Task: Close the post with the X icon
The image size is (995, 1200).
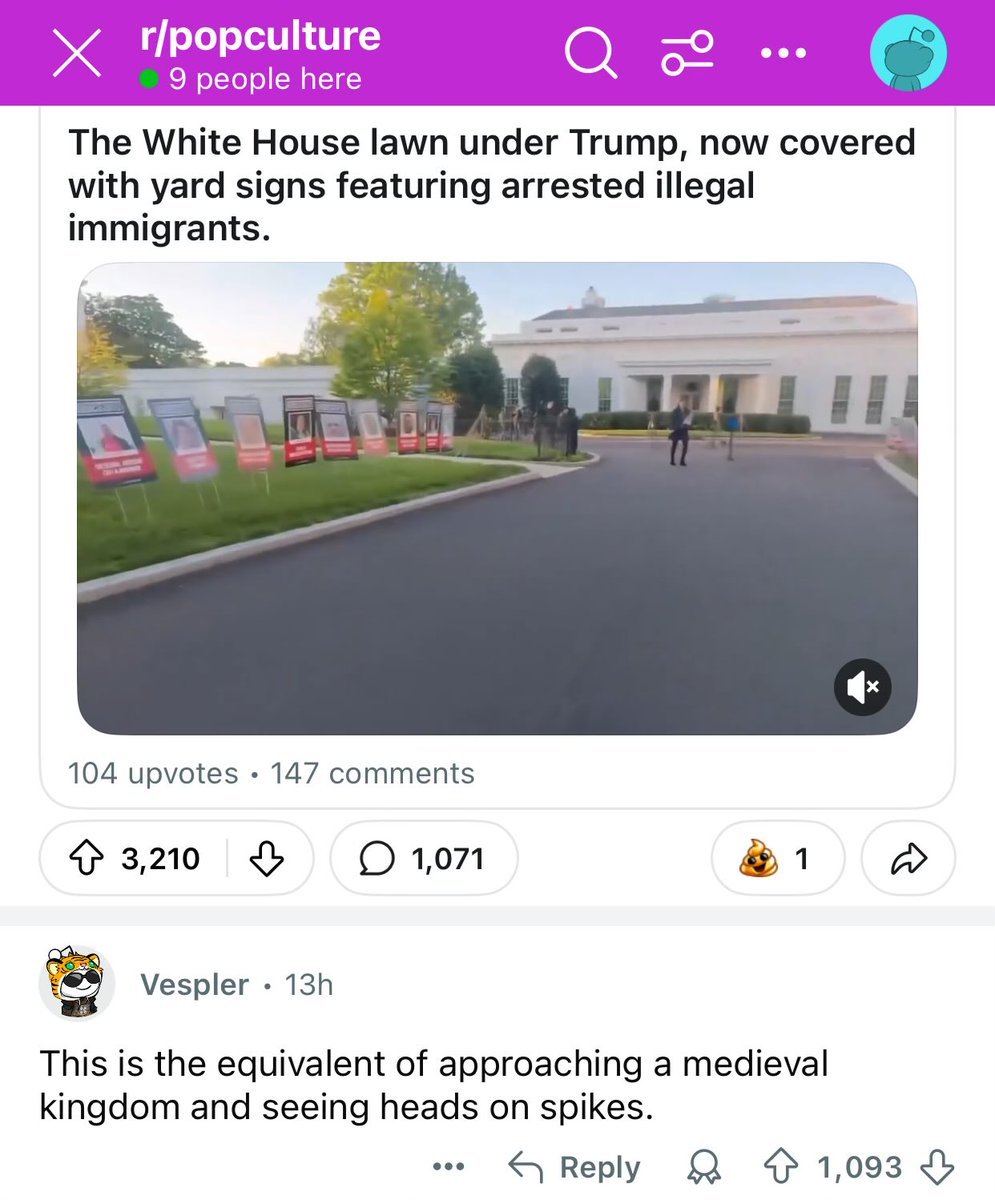Action: click(76, 54)
